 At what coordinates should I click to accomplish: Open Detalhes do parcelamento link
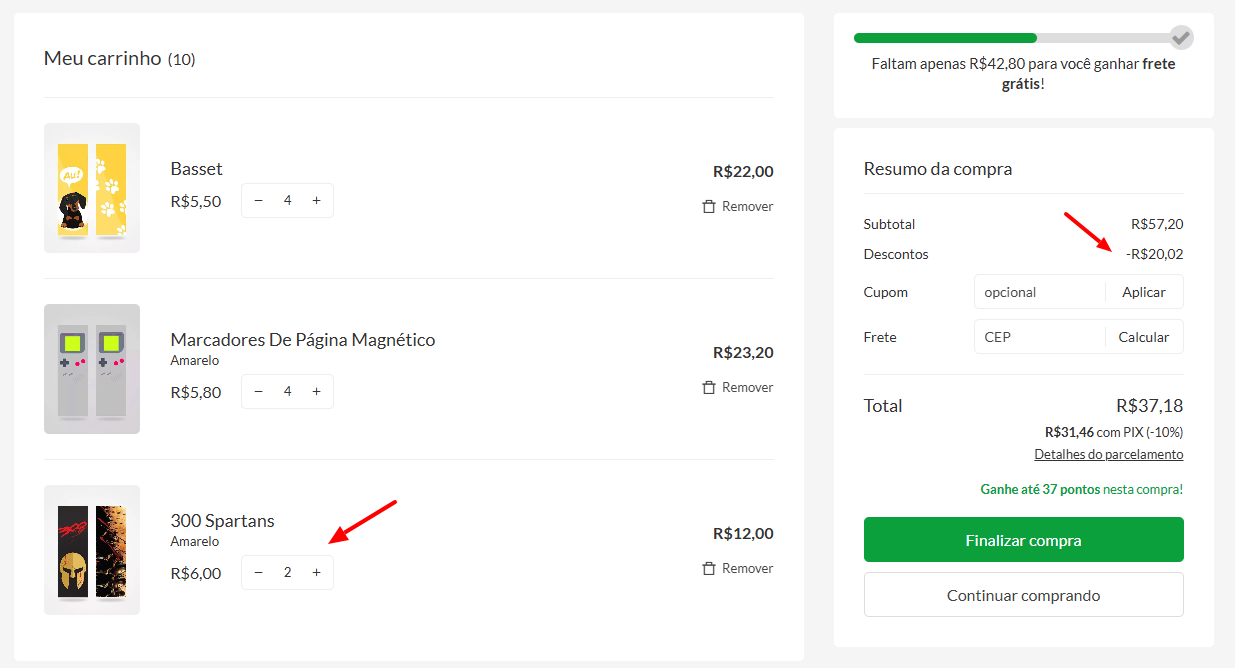pos(1109,454)
